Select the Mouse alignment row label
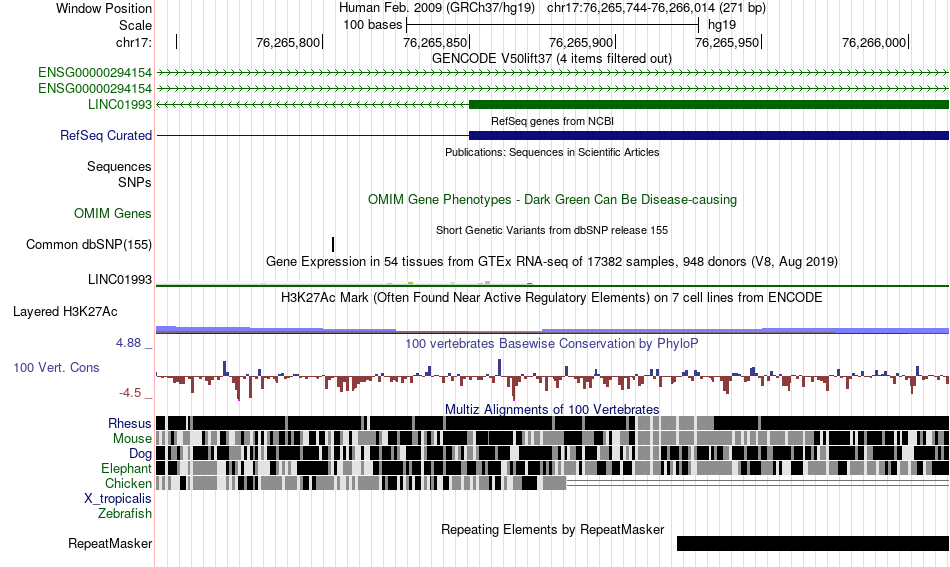Image resolution: width=950 pixels, height=567 pixels. point(132,439)
